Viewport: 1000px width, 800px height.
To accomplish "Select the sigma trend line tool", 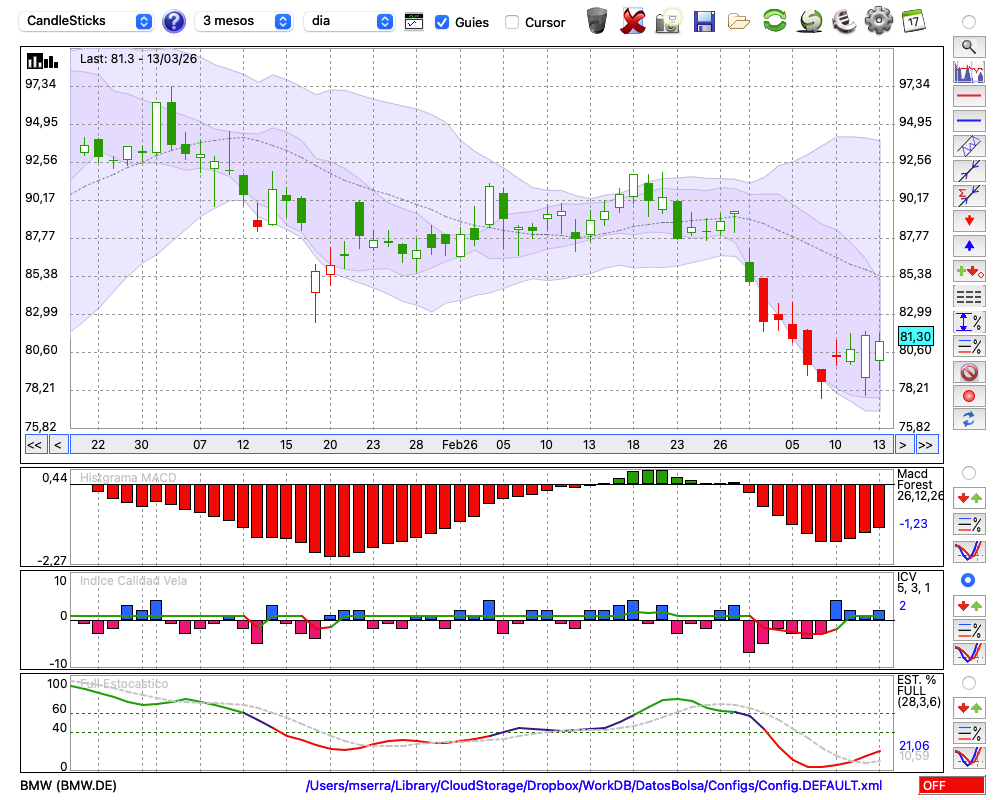I will tap(969, 196).
